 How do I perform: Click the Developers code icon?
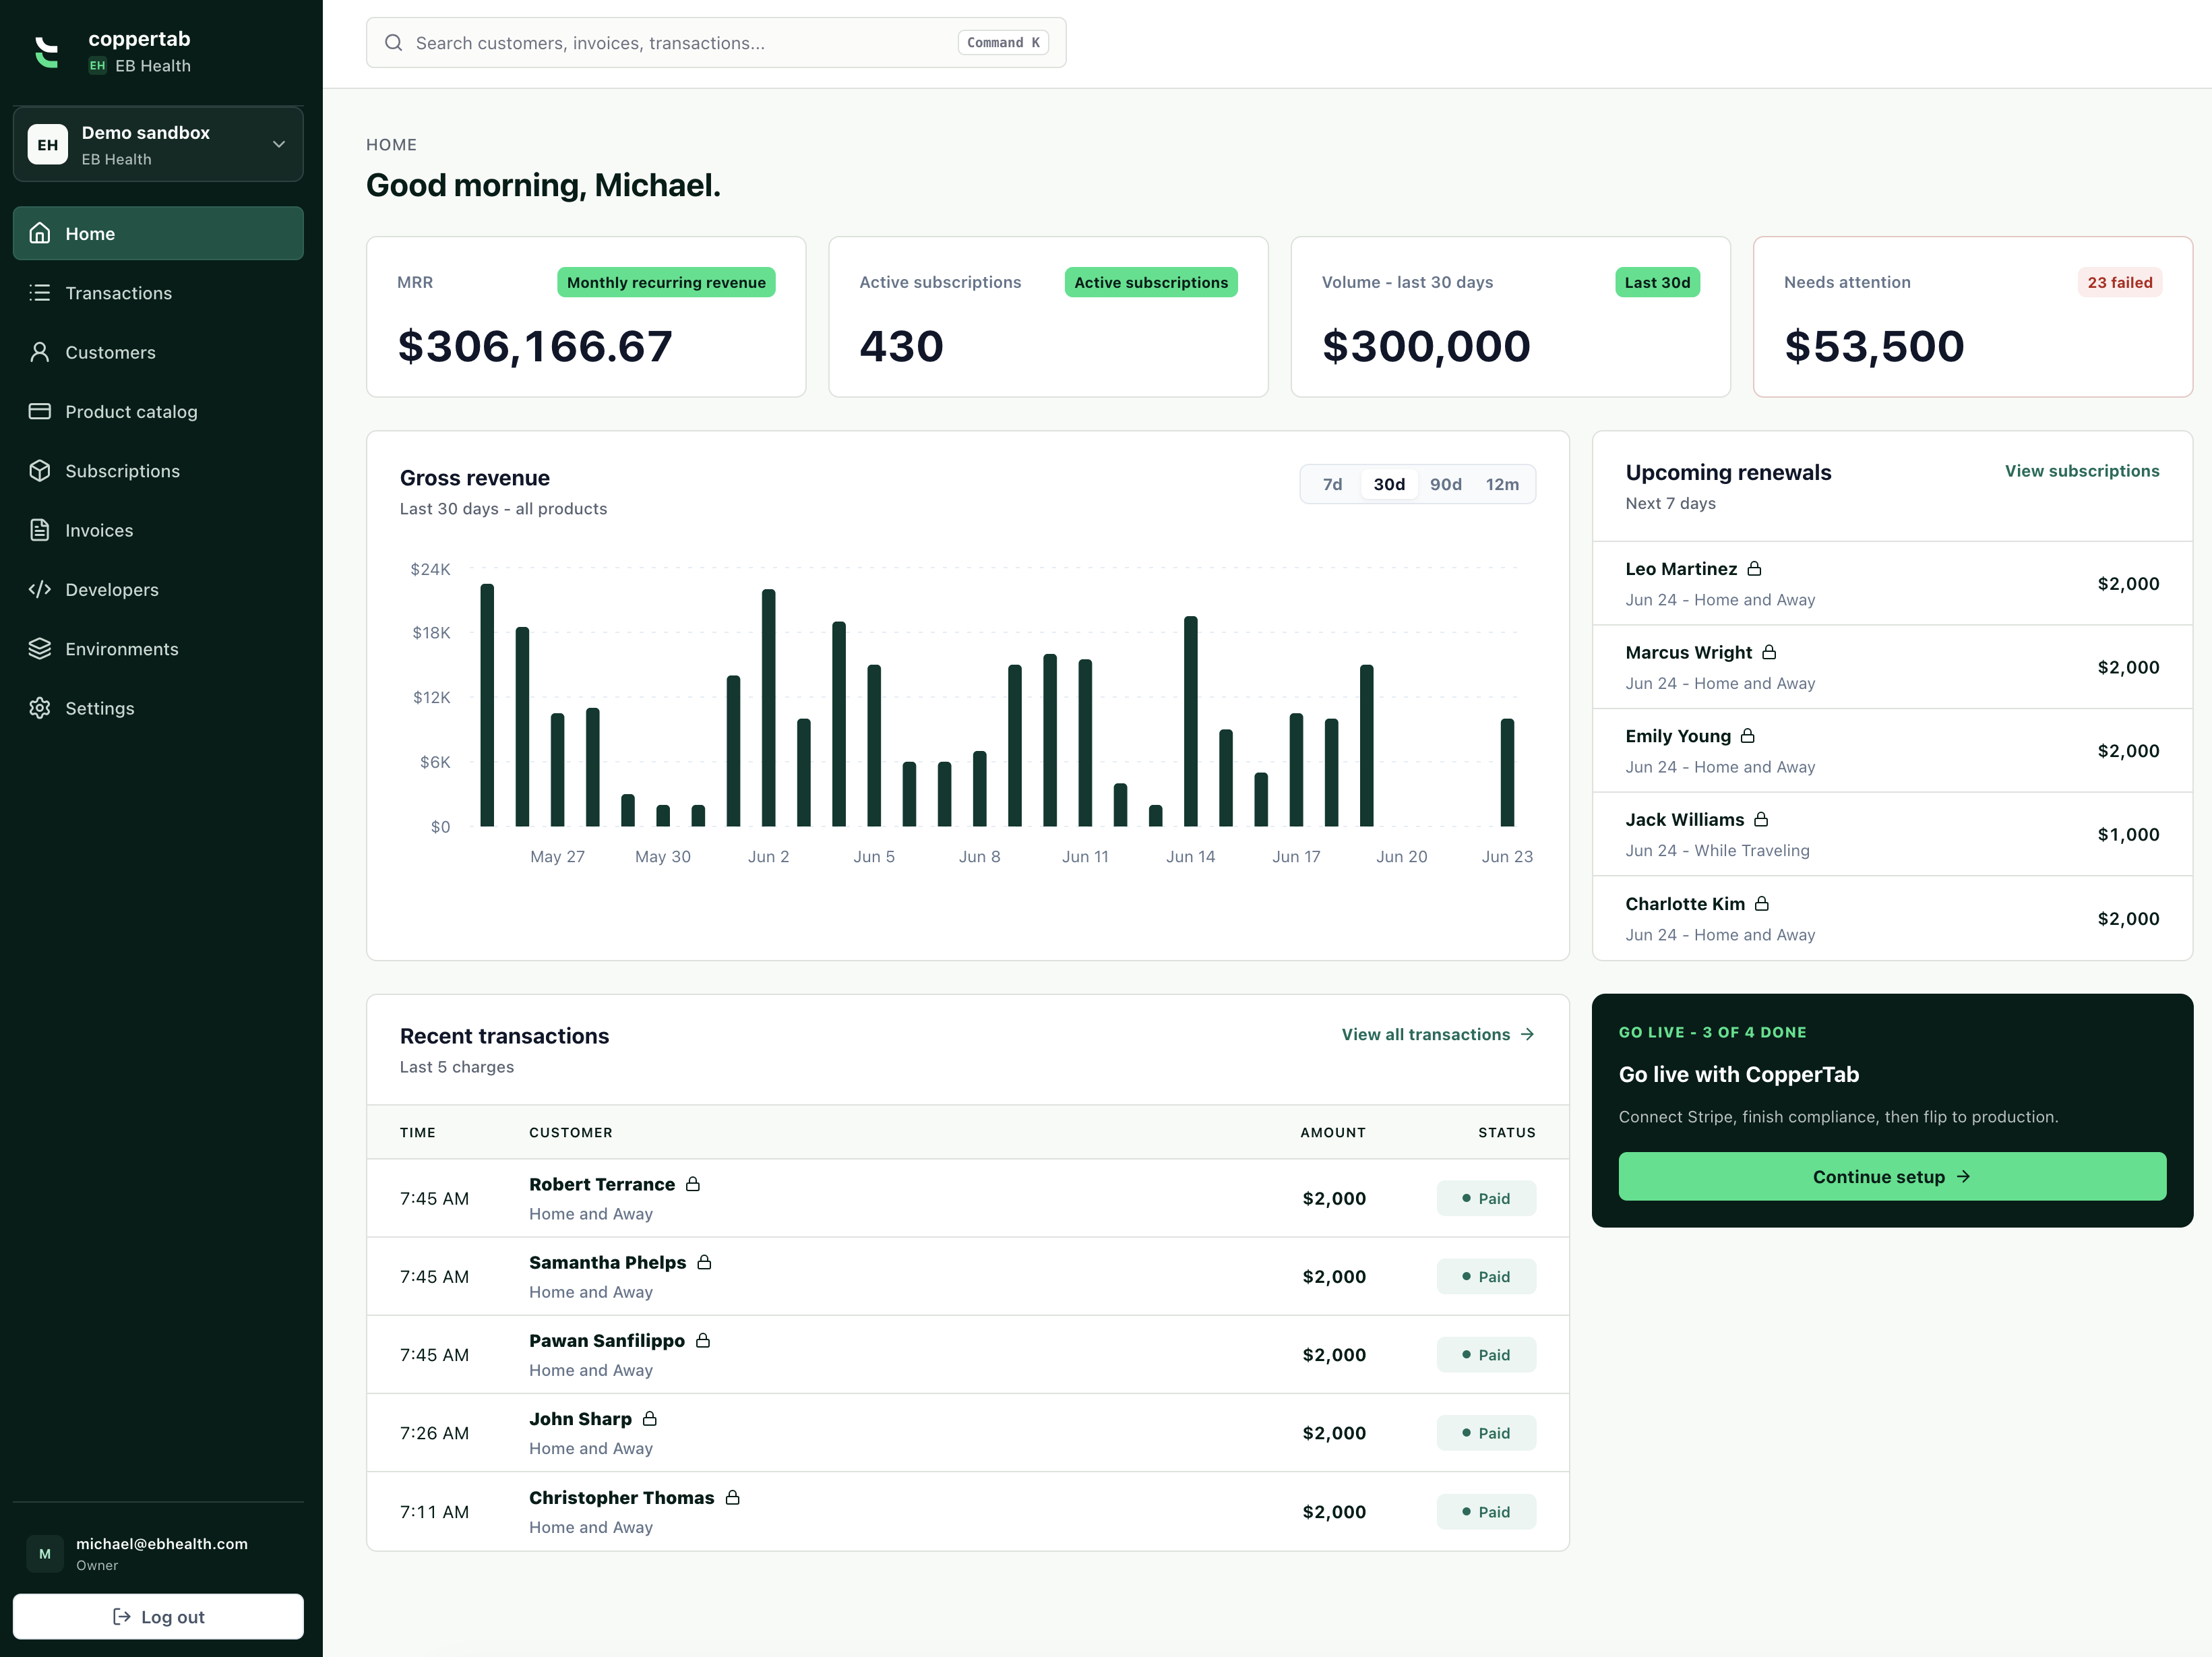pyautogui.click(x=40, y=589)
